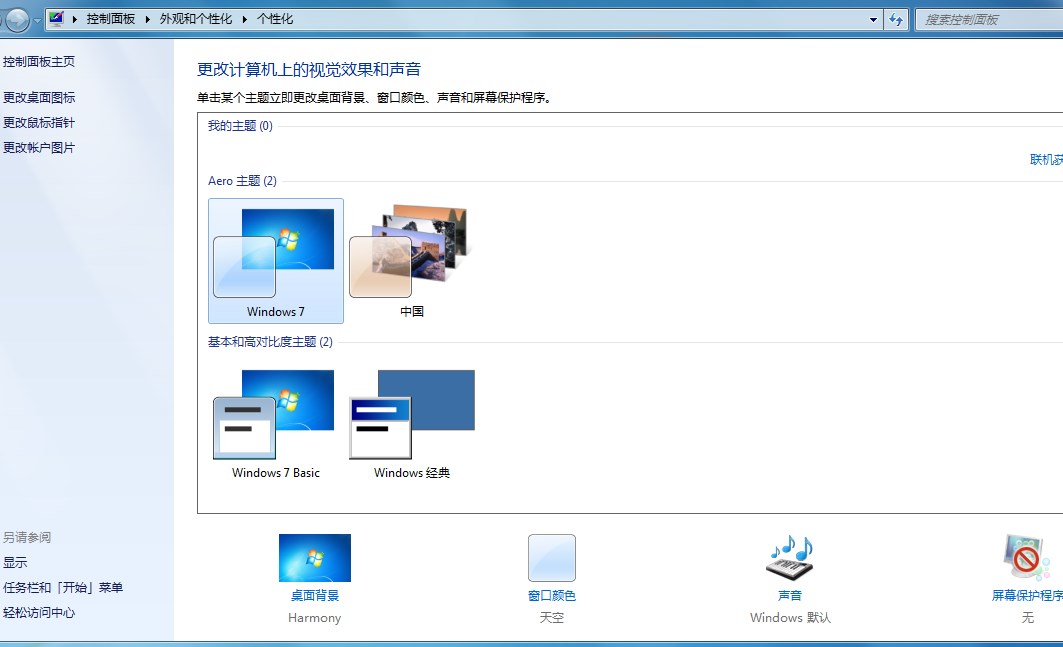The image size is (1063, 647).
Task: Click the 无 label under screen saver
Action: click(x=1028, y=618)
